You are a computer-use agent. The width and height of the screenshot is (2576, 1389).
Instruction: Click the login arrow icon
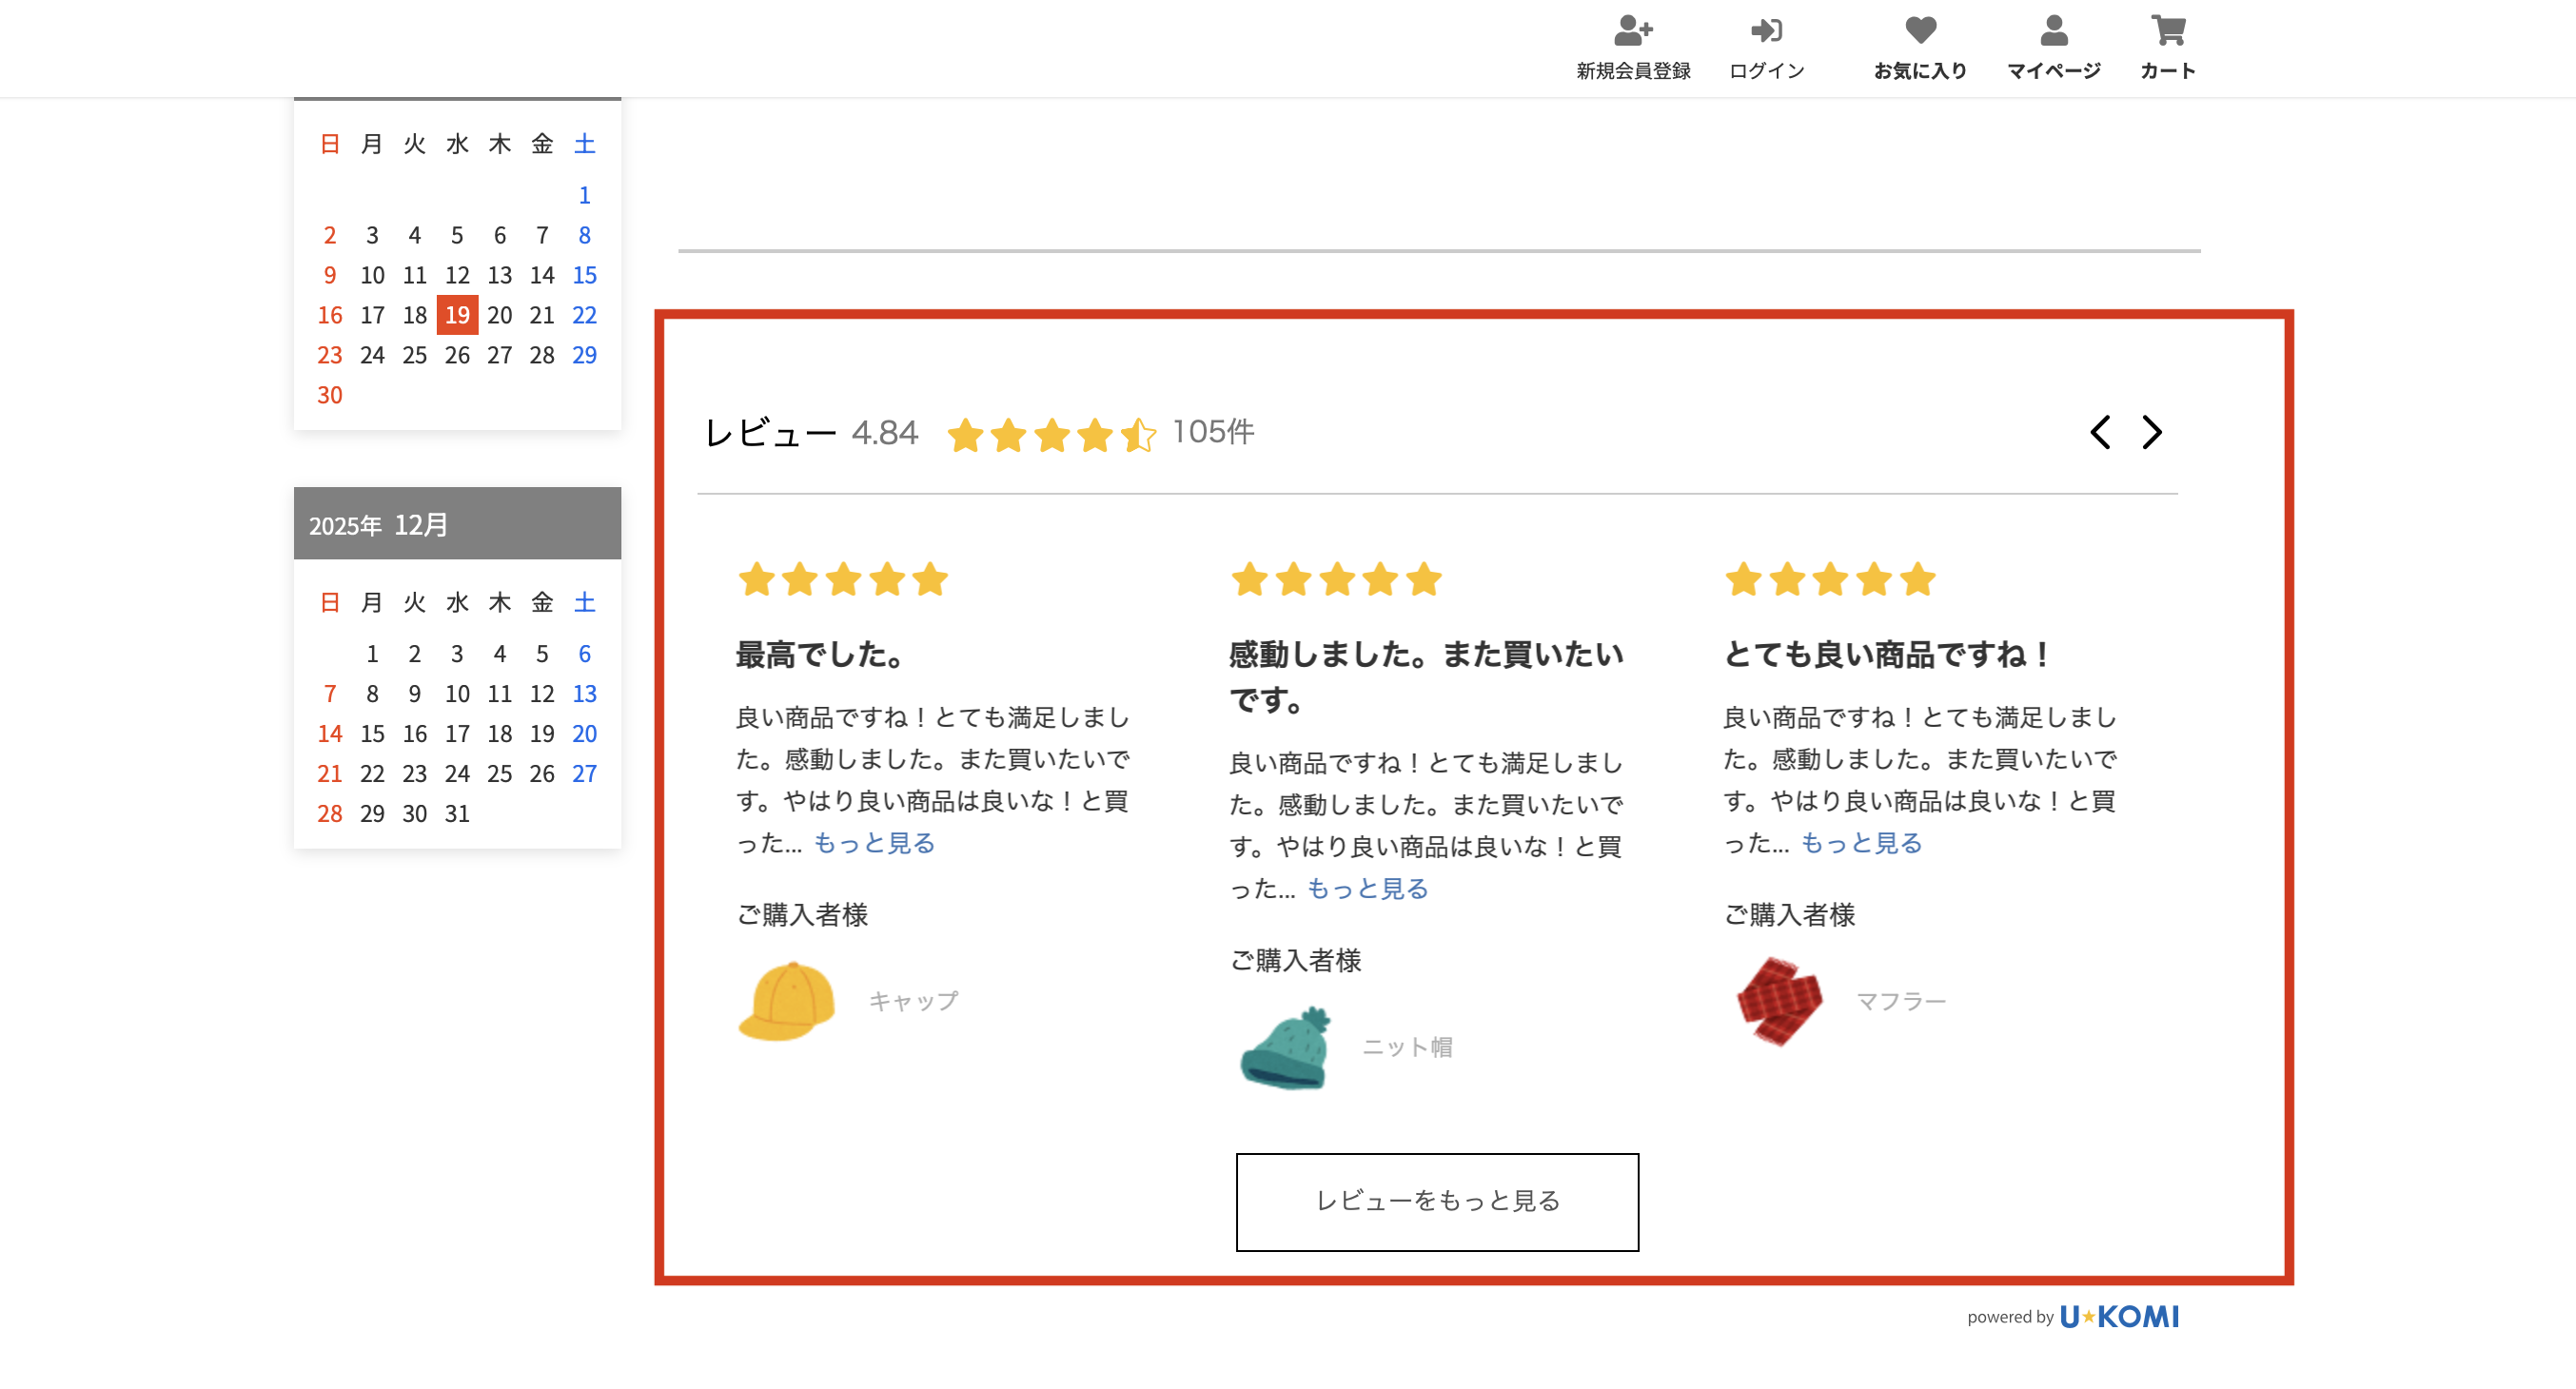point(1766,31)
